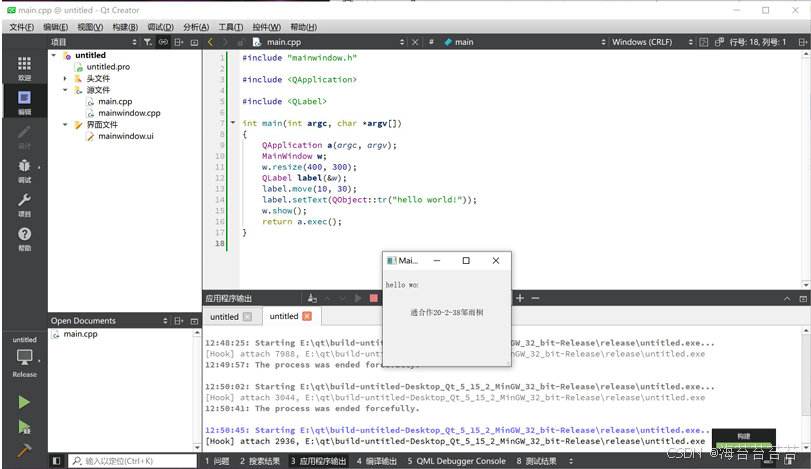
Task: Select mainwindow.ui in the project tree
Action: click(x=126, y=136)
